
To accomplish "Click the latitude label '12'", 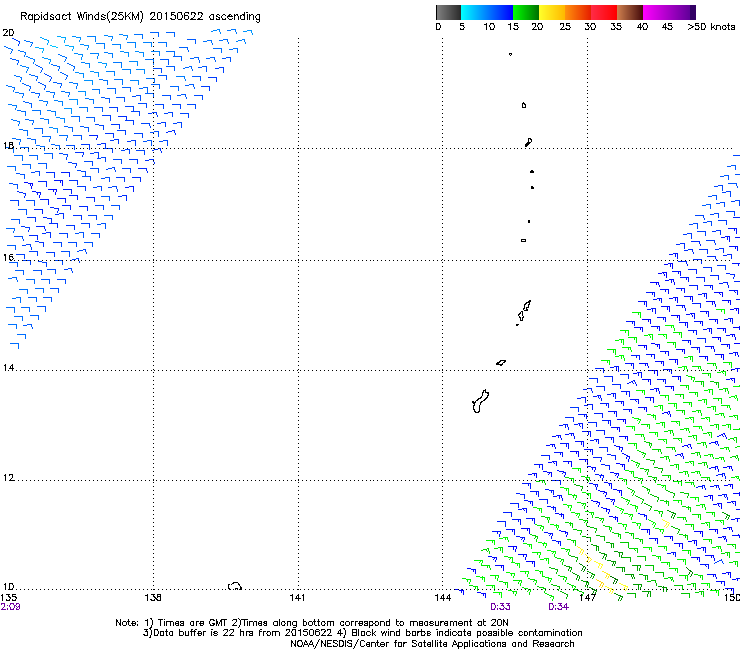I will coord(8,478).
